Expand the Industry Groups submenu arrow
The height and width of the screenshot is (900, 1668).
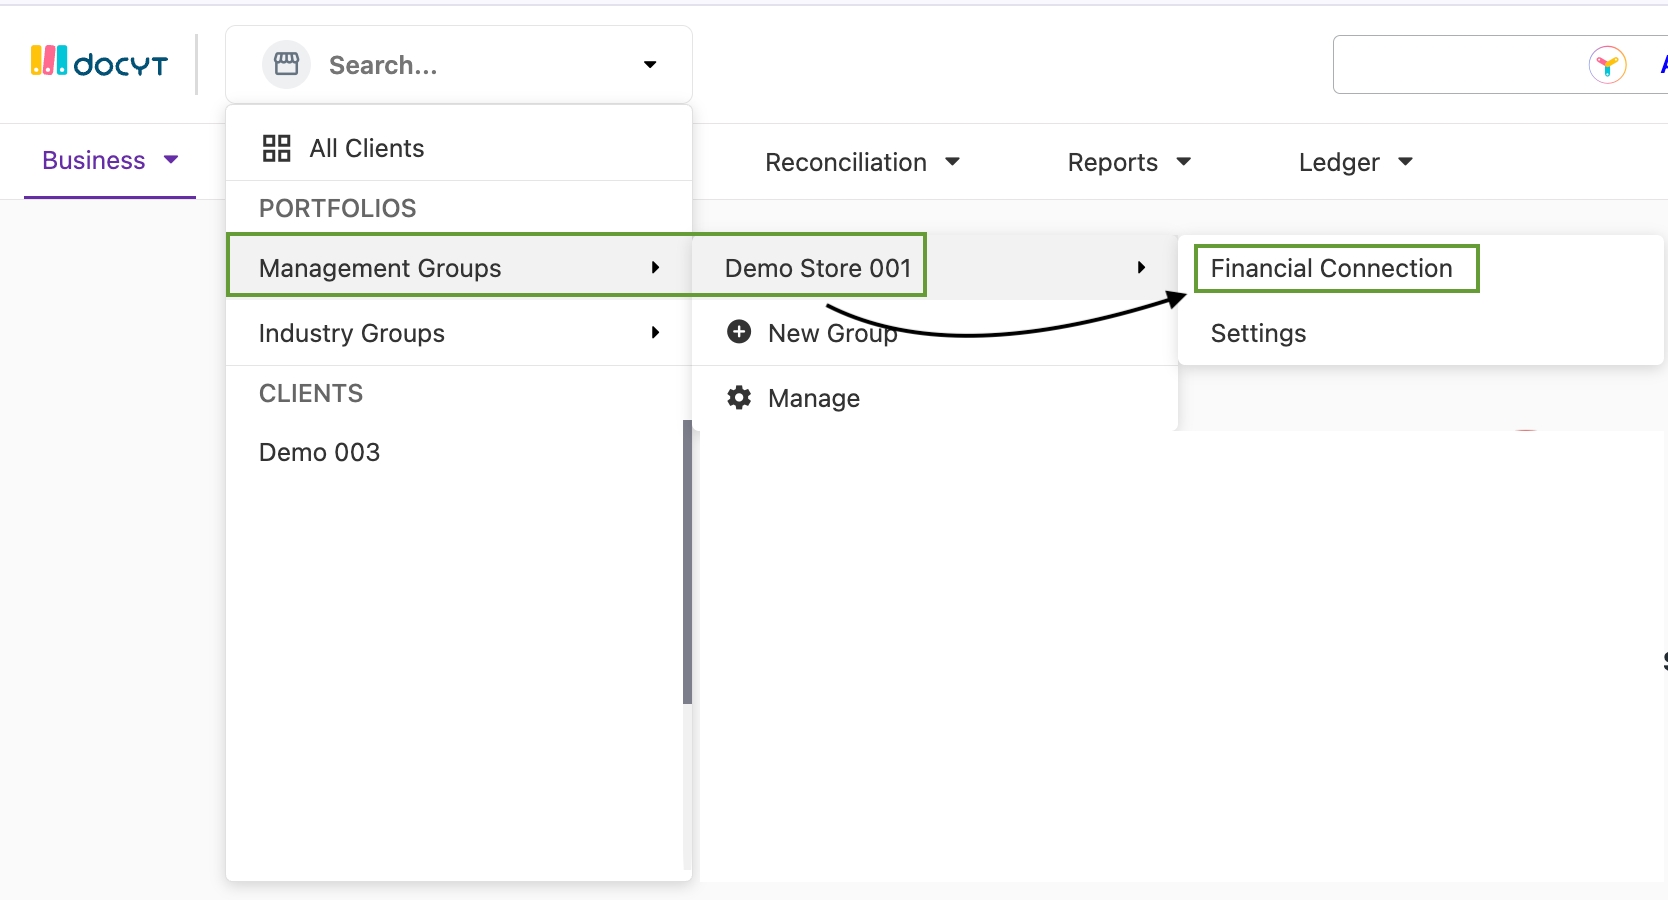click(x=655, y=332)
